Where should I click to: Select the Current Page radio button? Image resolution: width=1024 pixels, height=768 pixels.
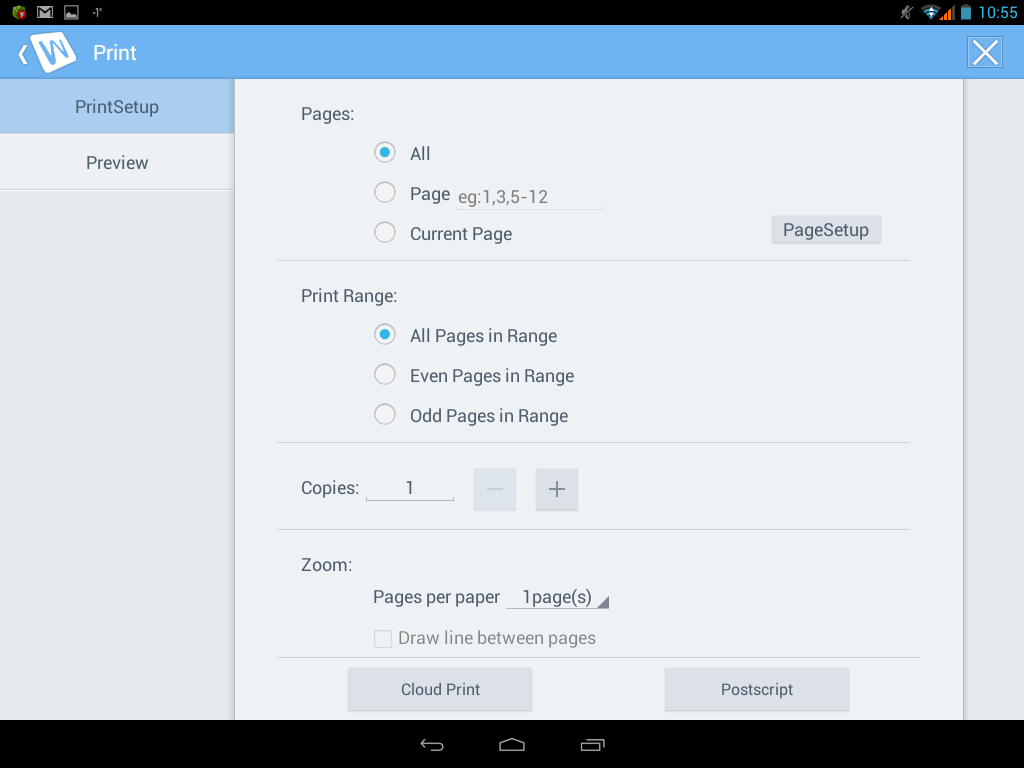pyautogui.click(x=385, y=233)
